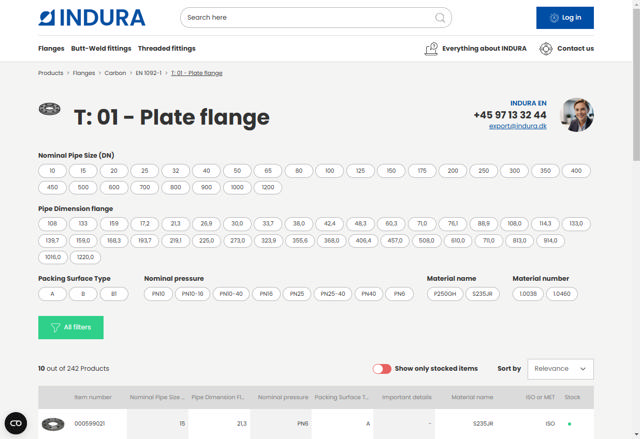The image size is (640, 439).
Task: Click the green stock dot in row 000599021
Action: point(569,424)
